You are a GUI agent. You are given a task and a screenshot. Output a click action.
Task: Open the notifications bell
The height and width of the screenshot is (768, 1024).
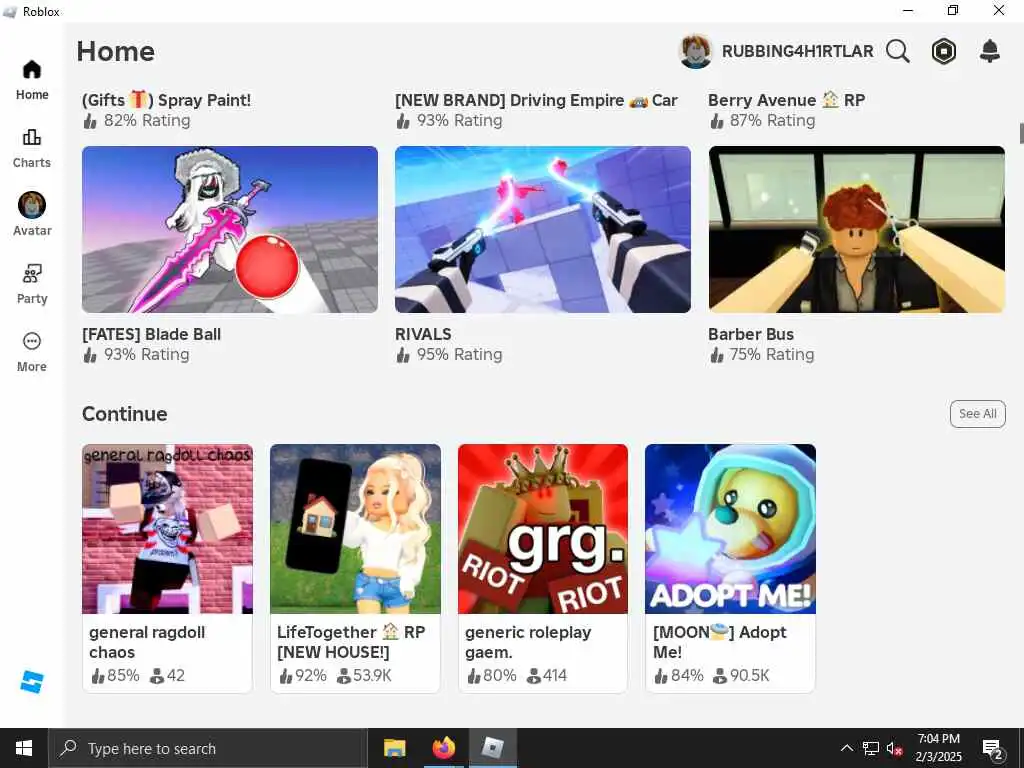tap(990, 51)
